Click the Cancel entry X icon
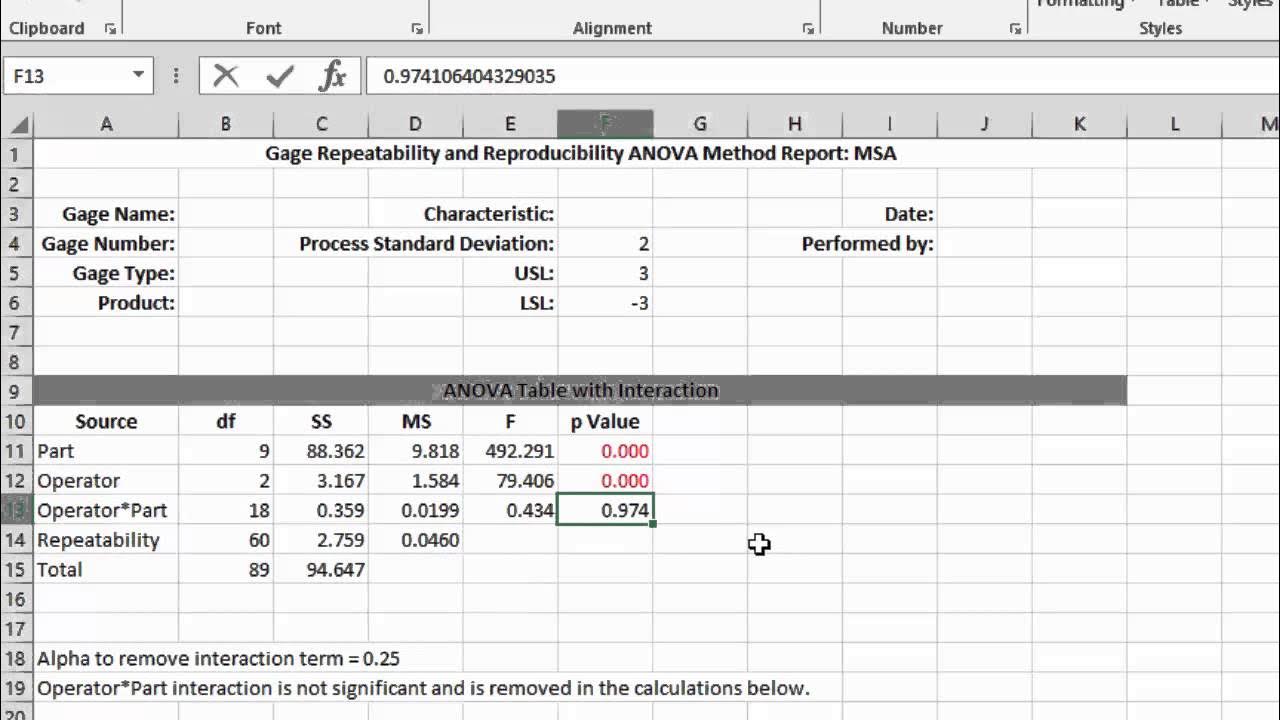This screenshot has height=720, width=1280. click(226, 76)
